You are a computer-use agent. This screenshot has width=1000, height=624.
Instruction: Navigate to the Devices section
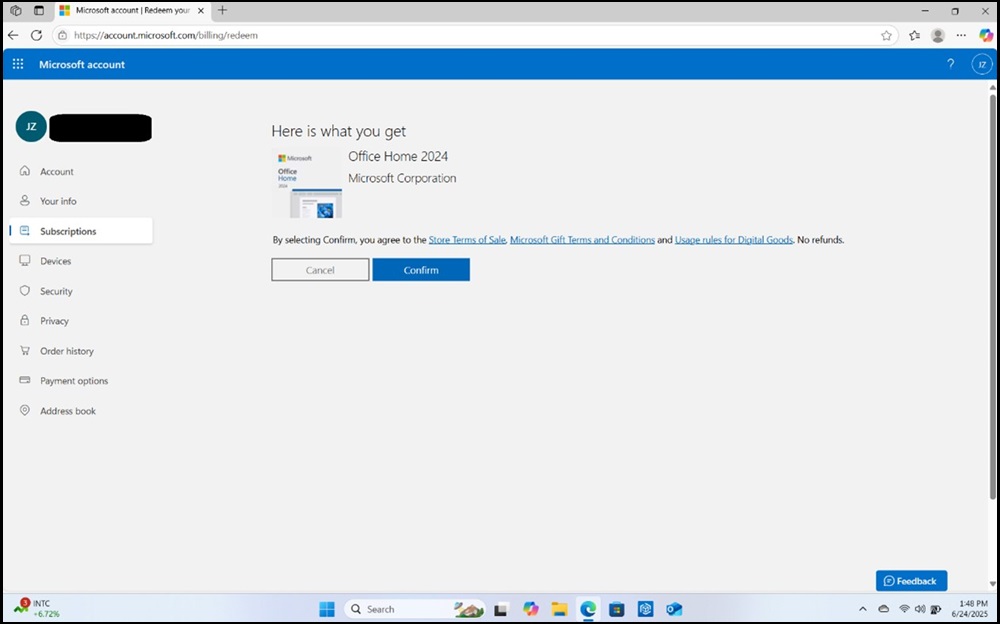click(55, 261)
